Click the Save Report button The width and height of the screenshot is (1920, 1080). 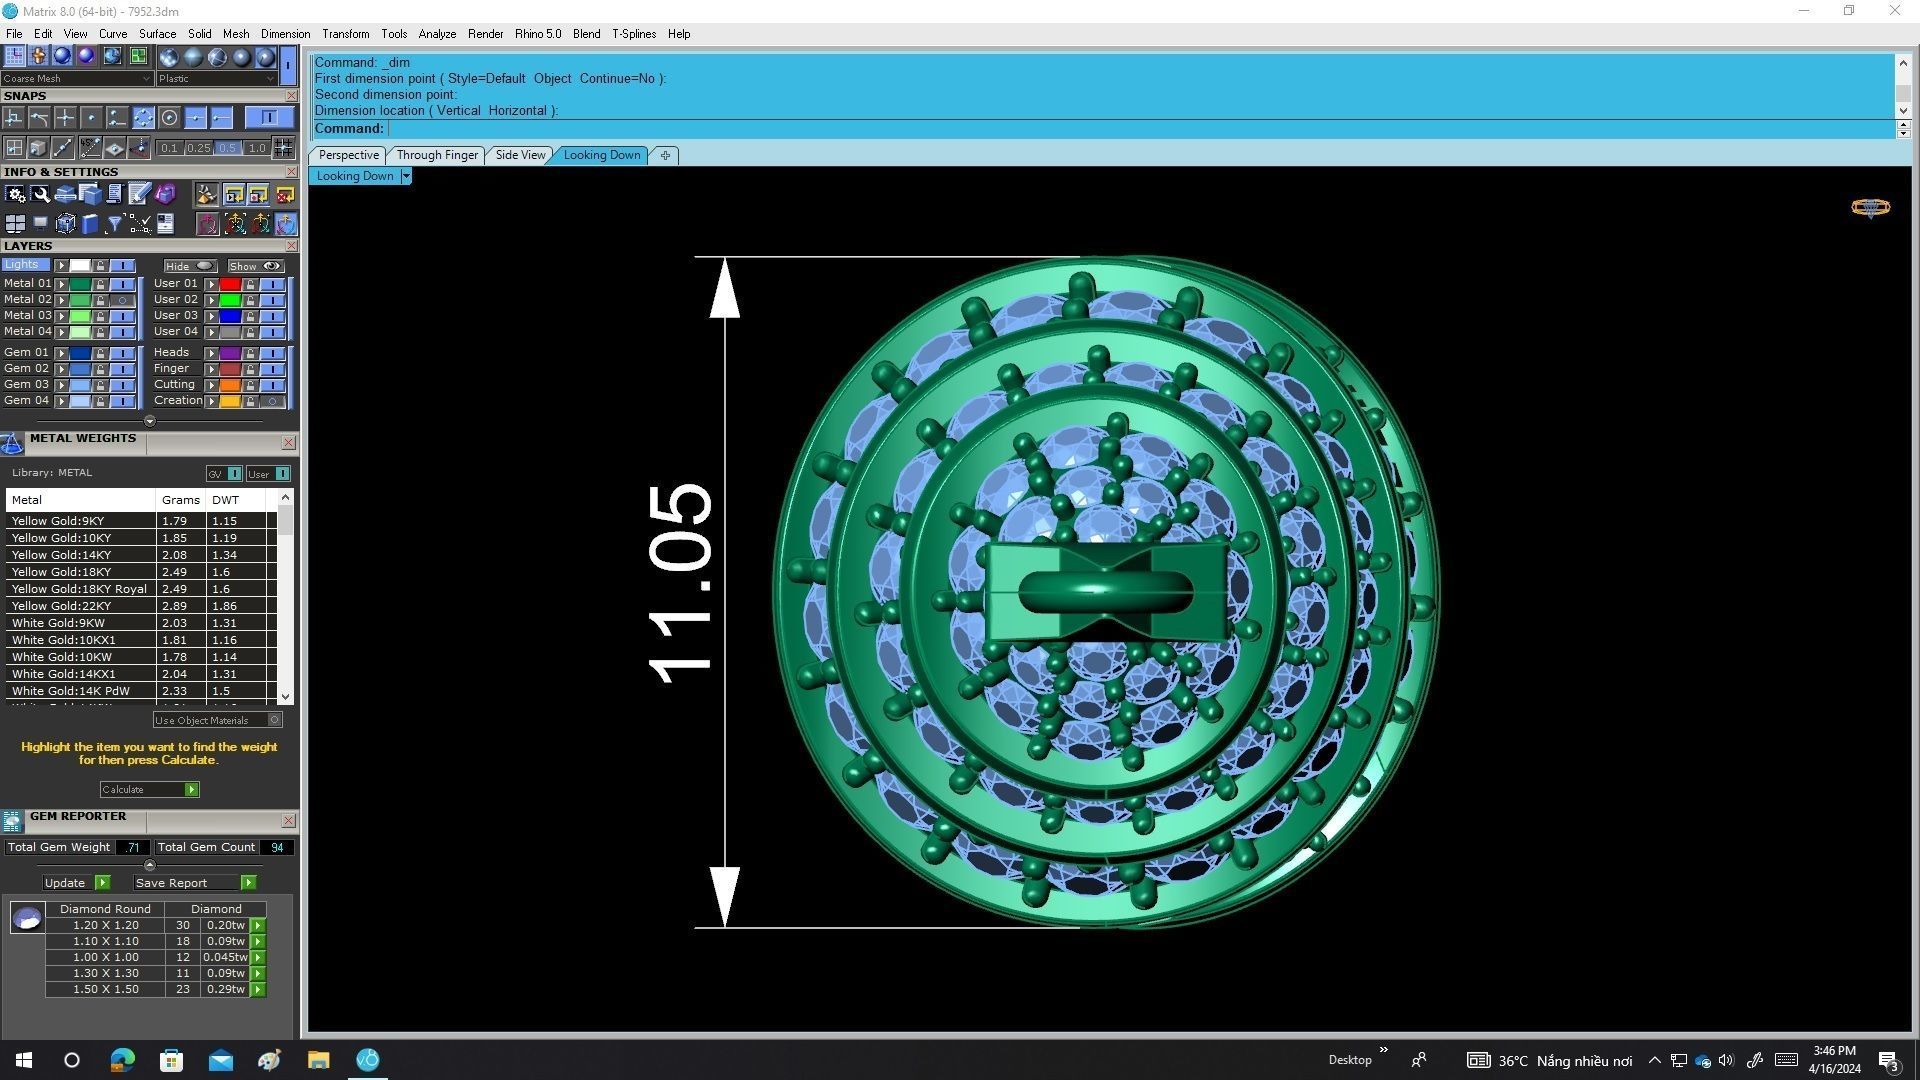coord(248,883)
